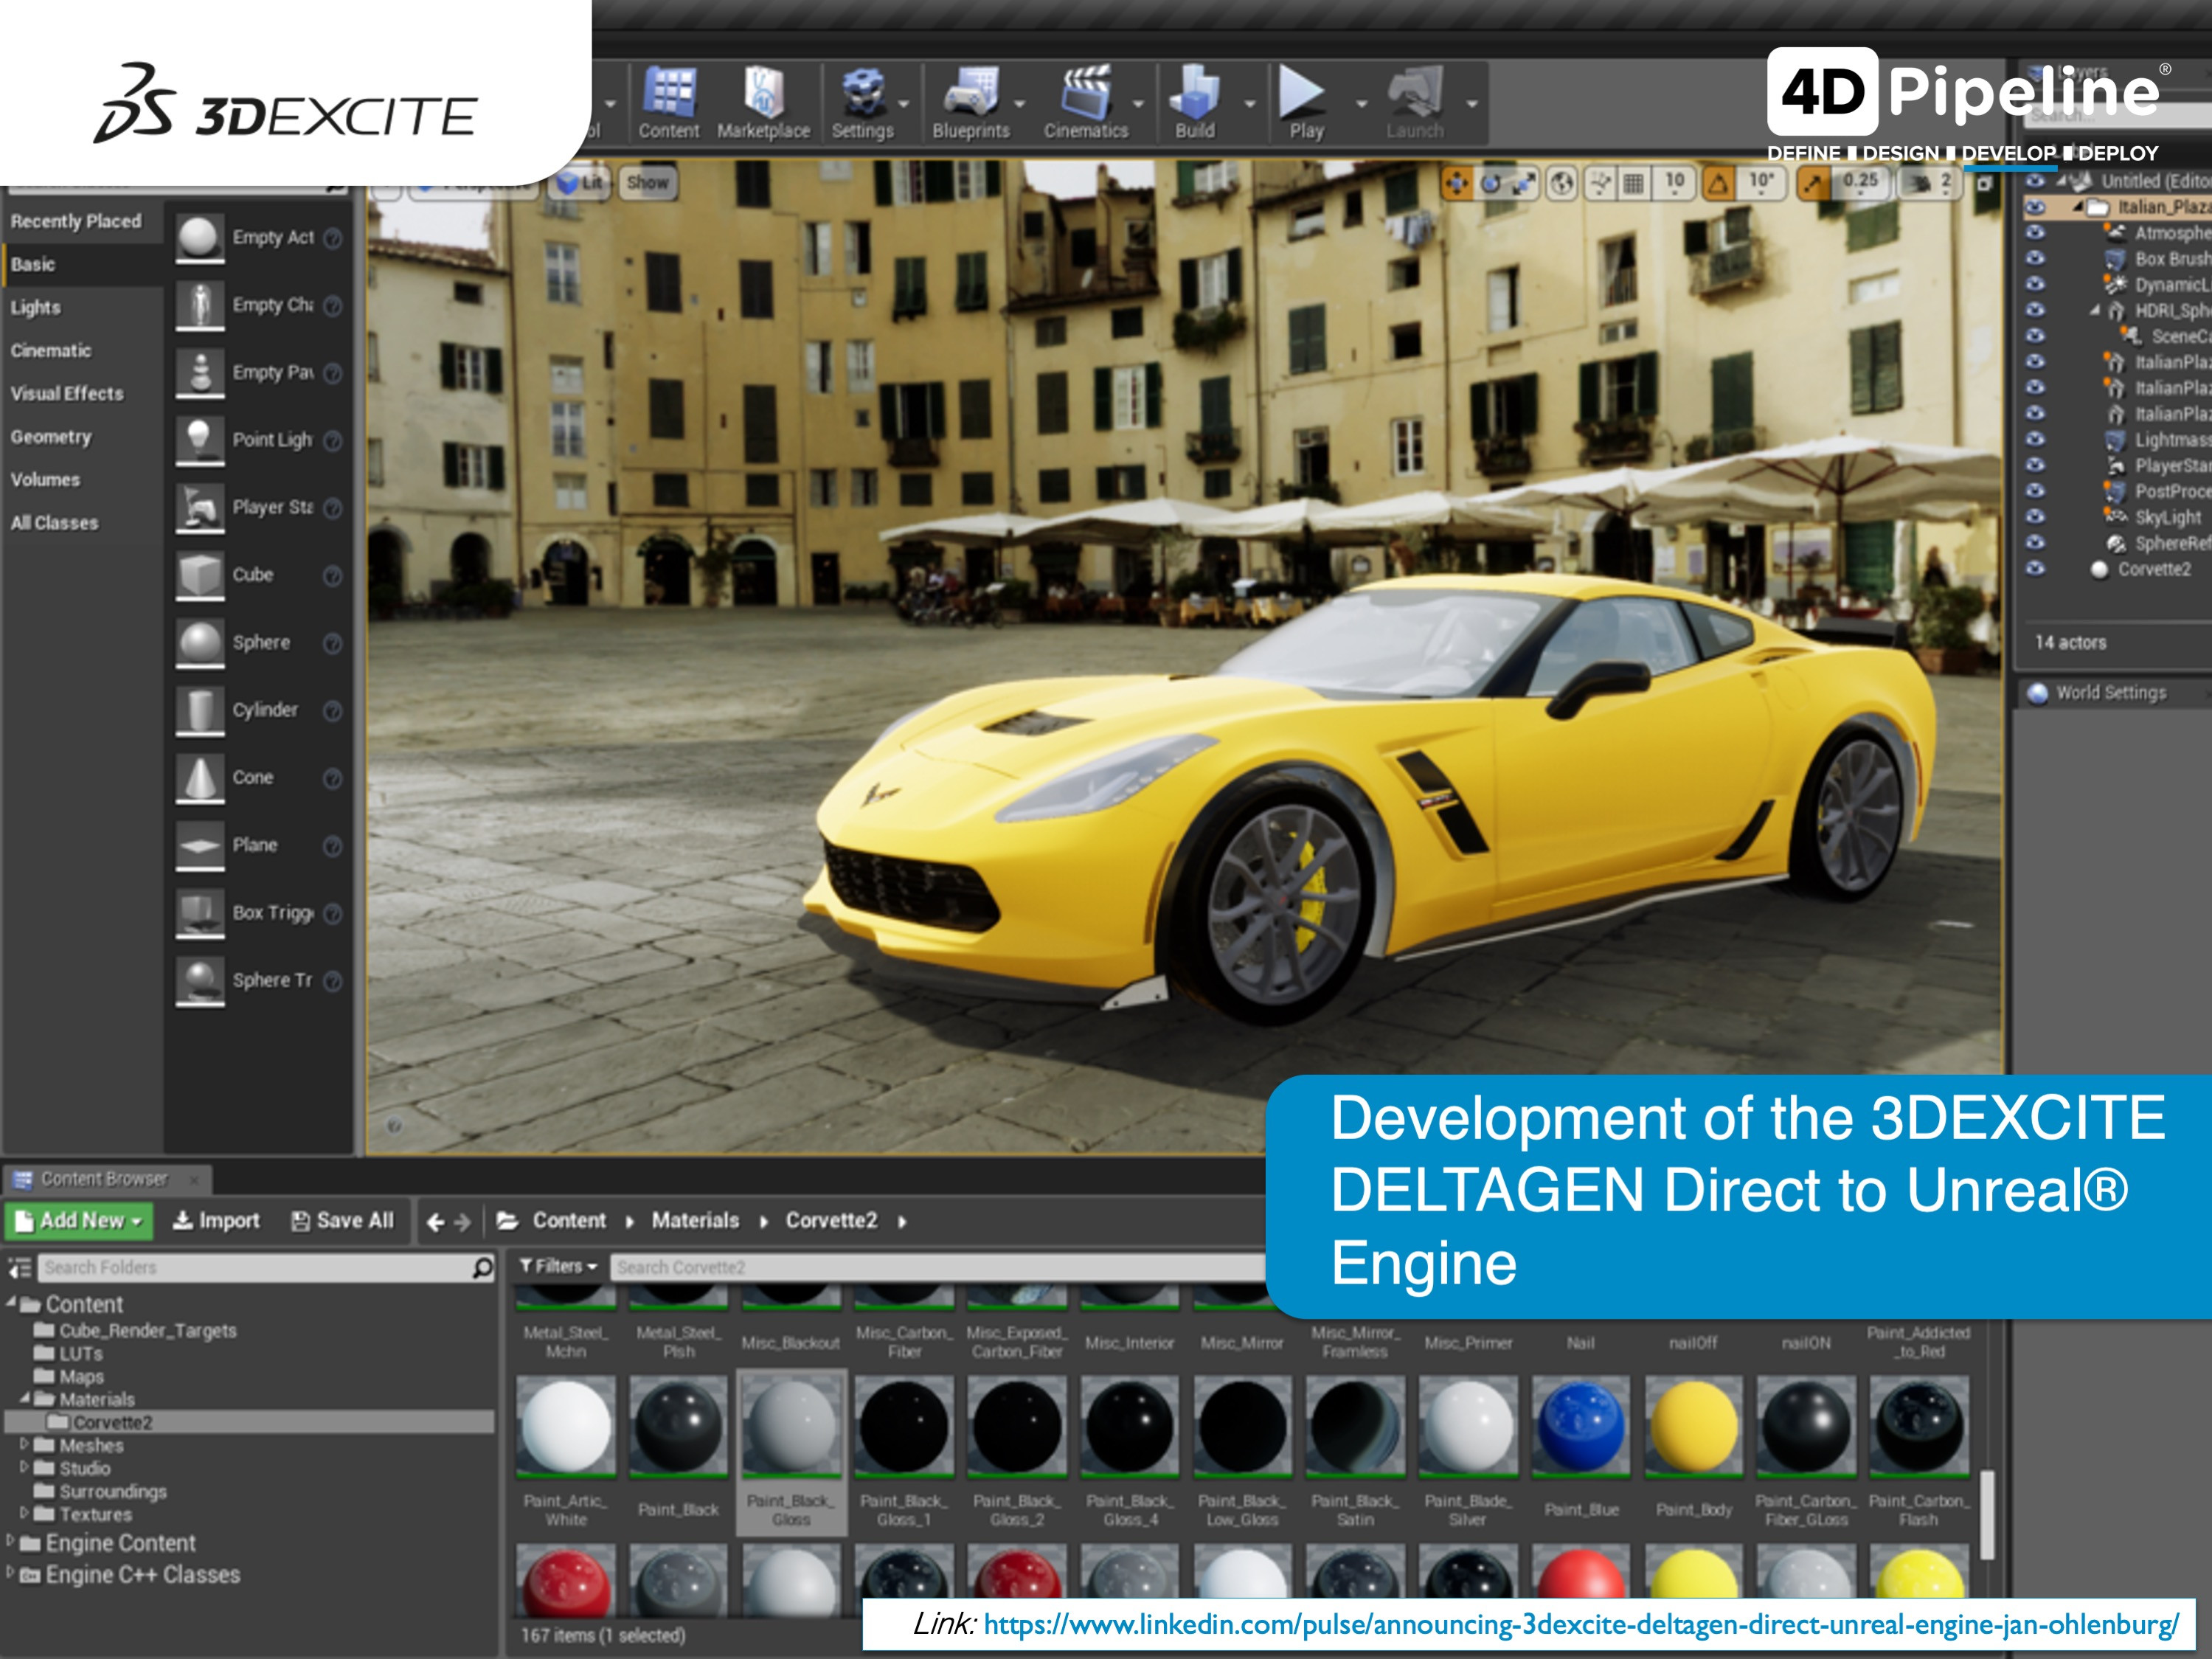Screen dimensions: 2212x1659
Task: Click the Add New button in the Content Browser
Action: (x=80, y=1221)
